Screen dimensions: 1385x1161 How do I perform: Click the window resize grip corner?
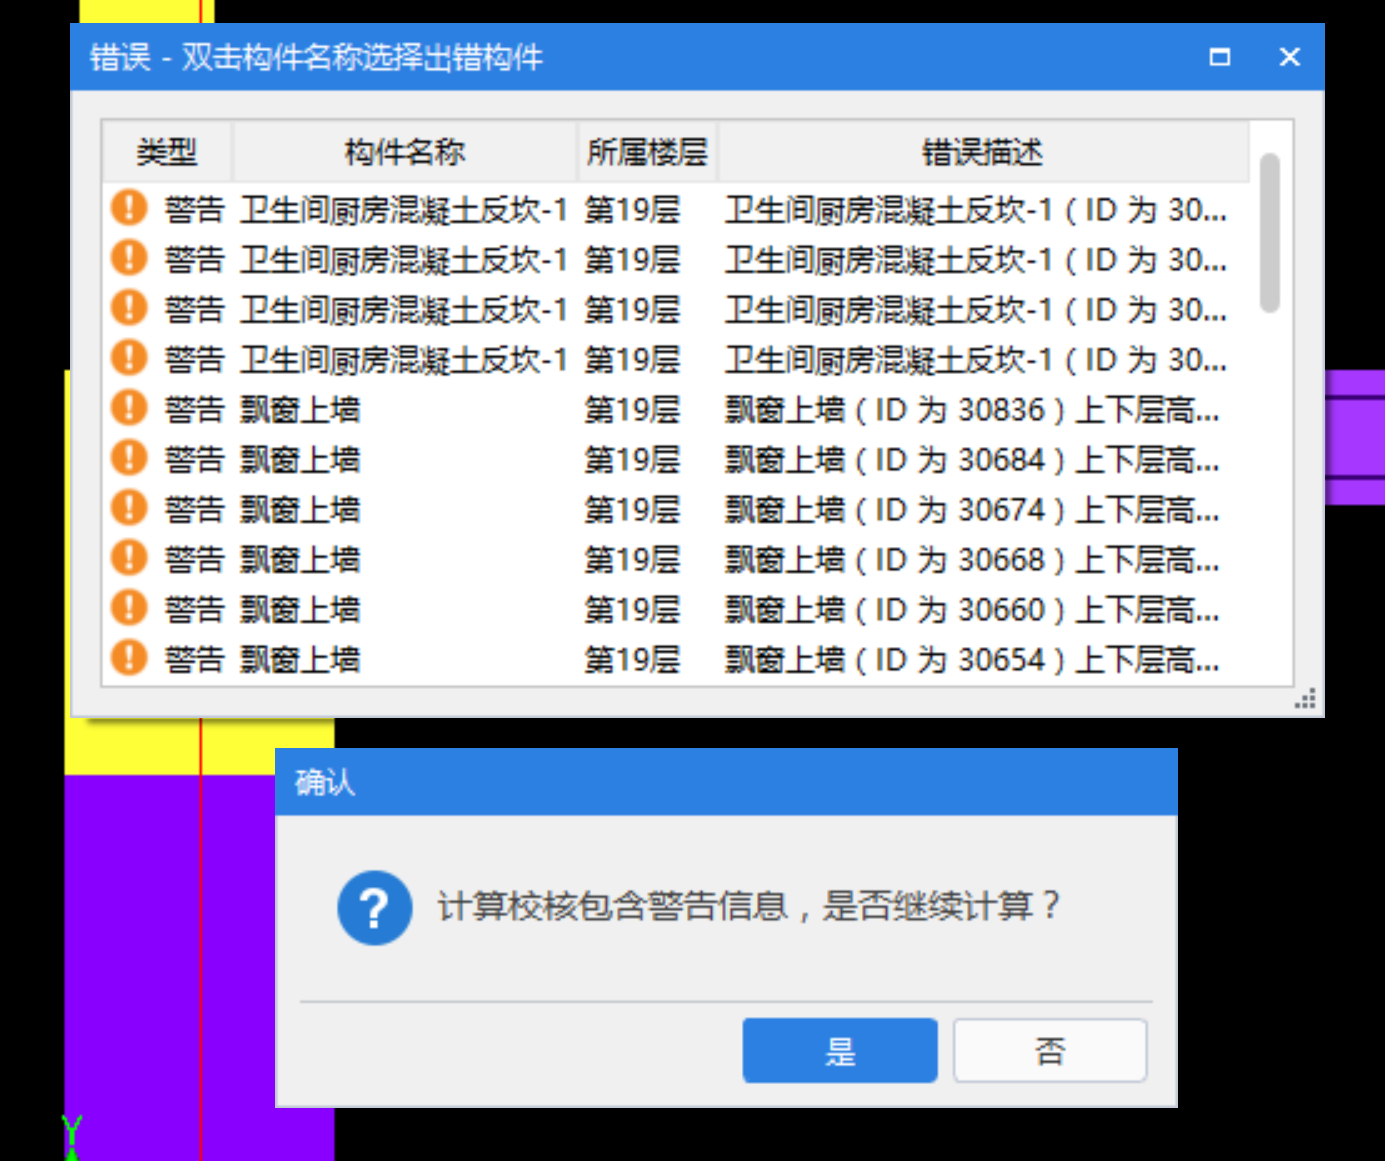coord(1305,698)
